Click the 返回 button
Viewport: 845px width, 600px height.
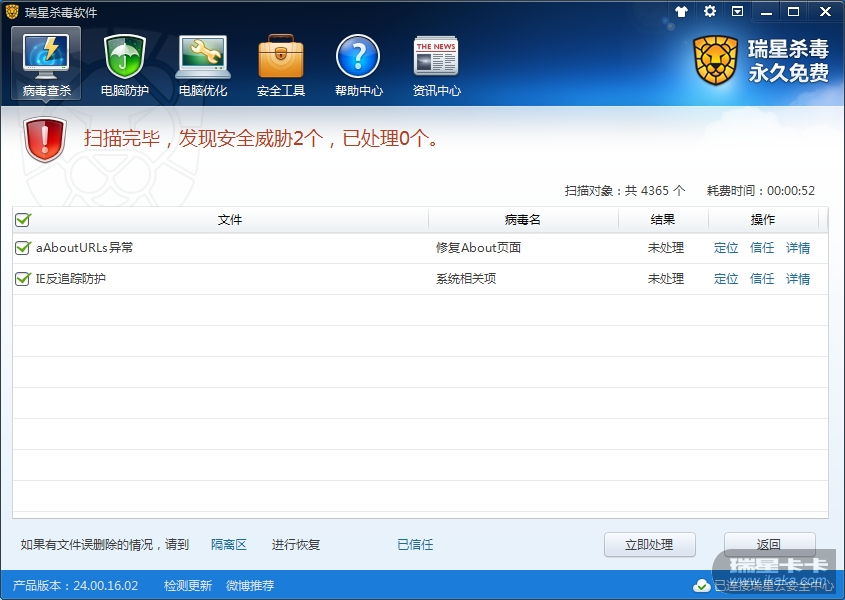(770, 544)
